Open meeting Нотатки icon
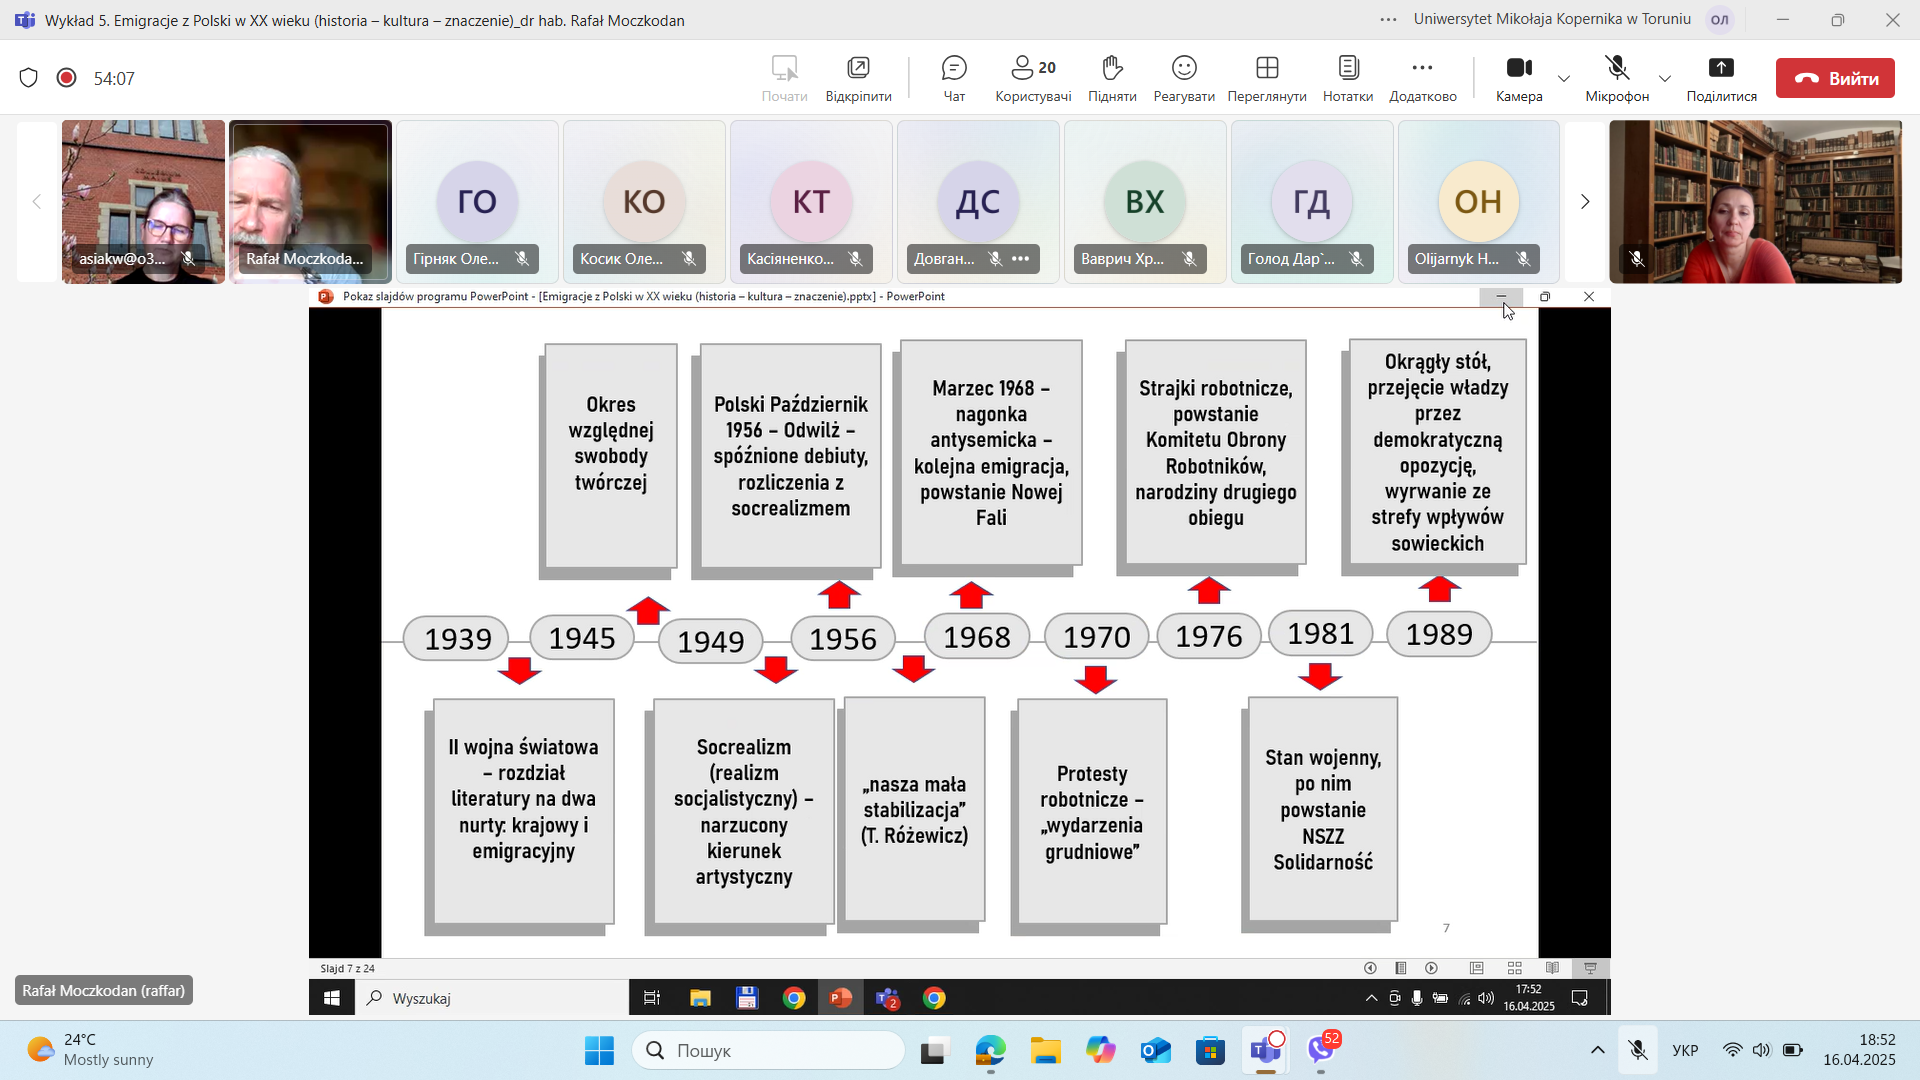1920x1080 pixels. pyautogui.click(x=1347, y=78)
